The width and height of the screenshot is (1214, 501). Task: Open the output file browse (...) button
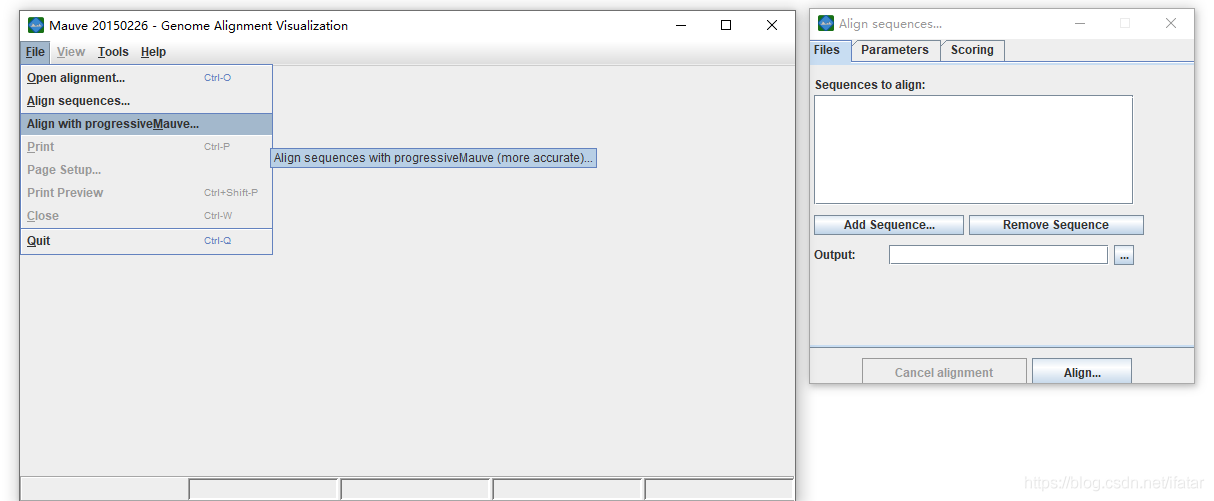click(1124, 256)
